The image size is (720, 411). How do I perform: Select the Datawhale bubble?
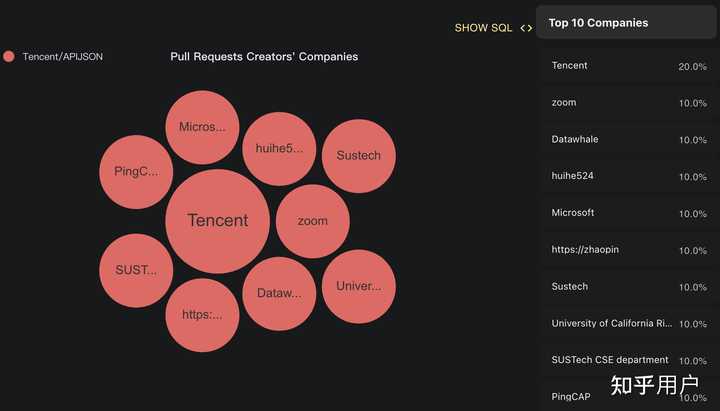pos(279,293)
